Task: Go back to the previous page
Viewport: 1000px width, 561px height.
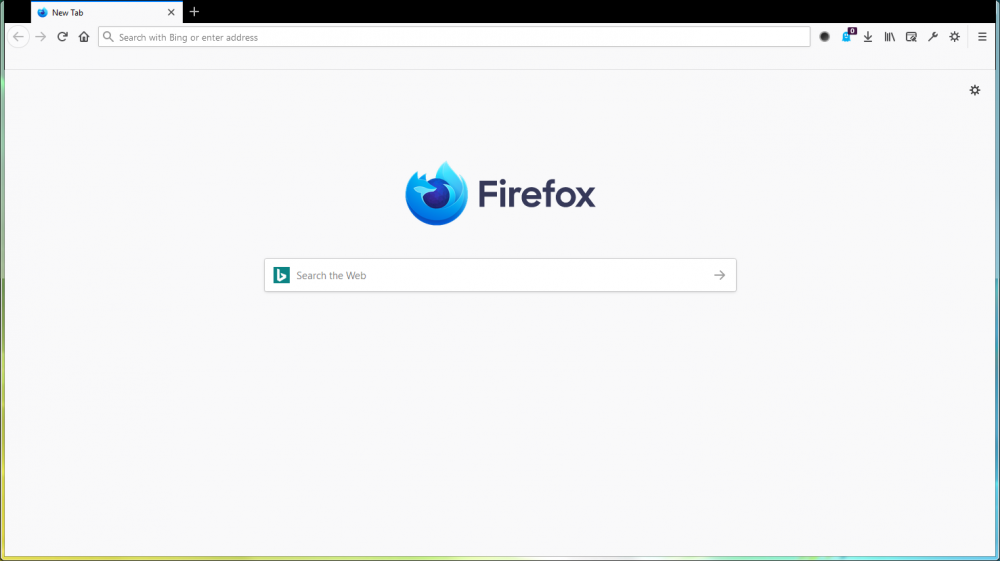Action: (18, 37)
